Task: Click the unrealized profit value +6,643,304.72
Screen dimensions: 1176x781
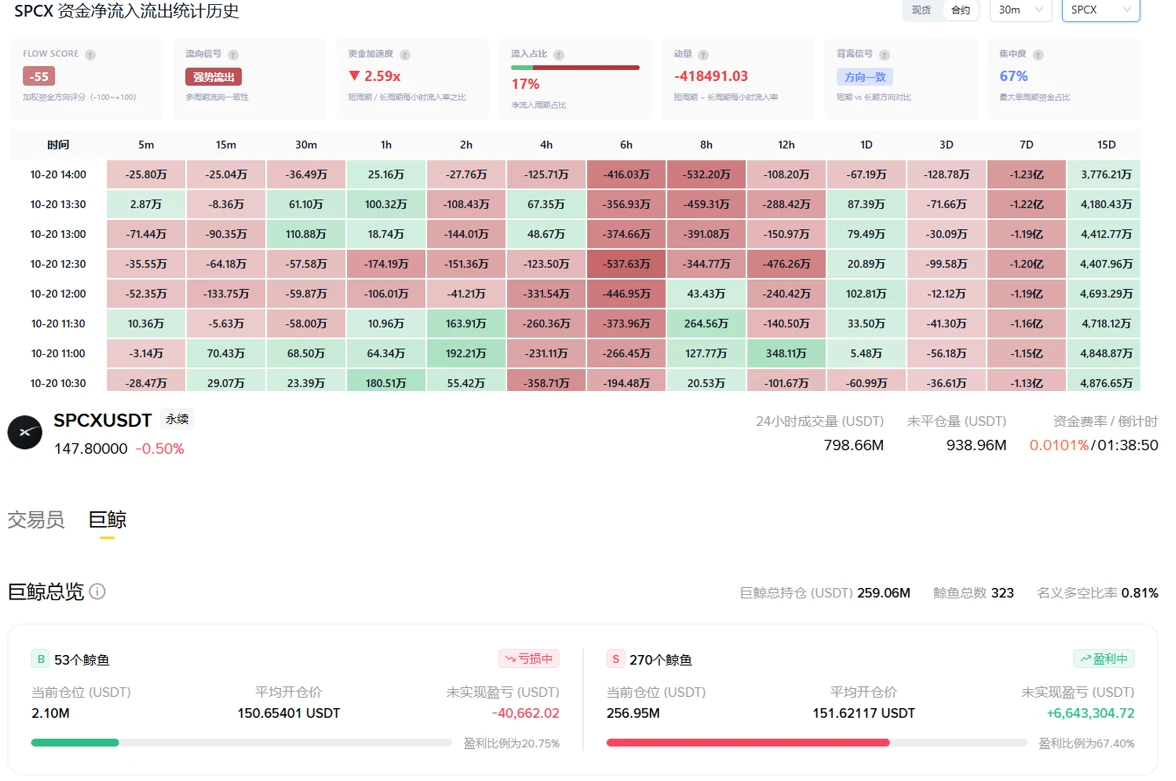Action: click(1090, 713)
